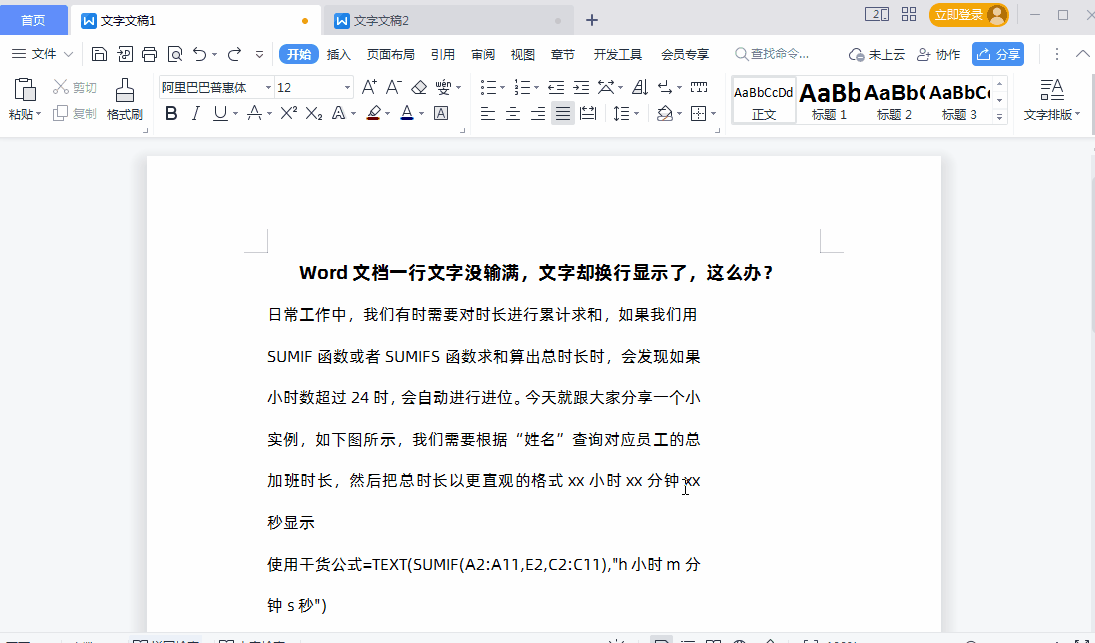Open paragraph shading dropdown arrow

679,113
